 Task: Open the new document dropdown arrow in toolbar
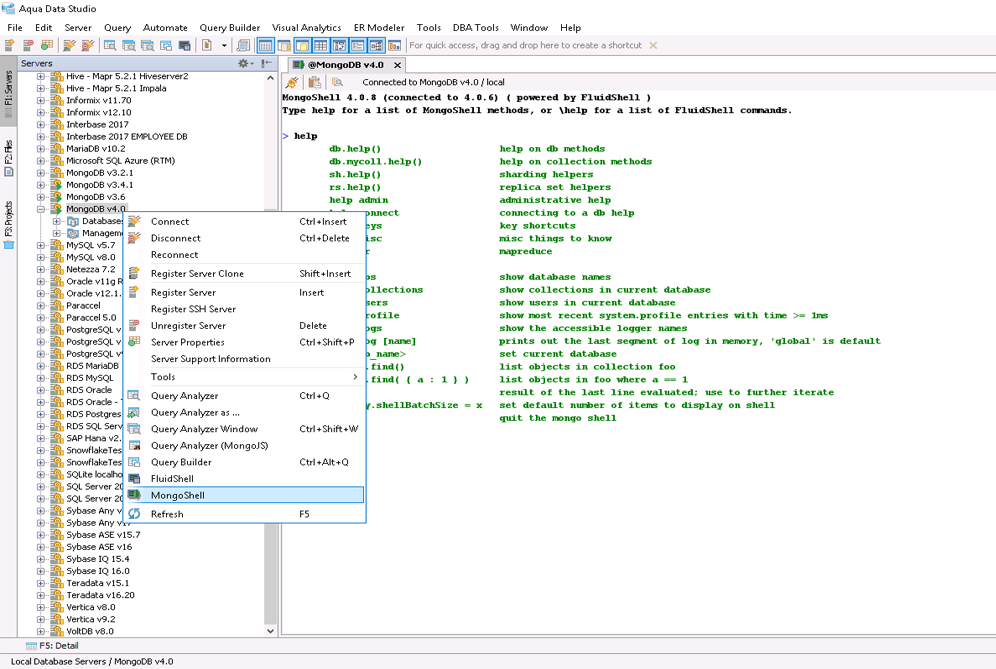224,45
